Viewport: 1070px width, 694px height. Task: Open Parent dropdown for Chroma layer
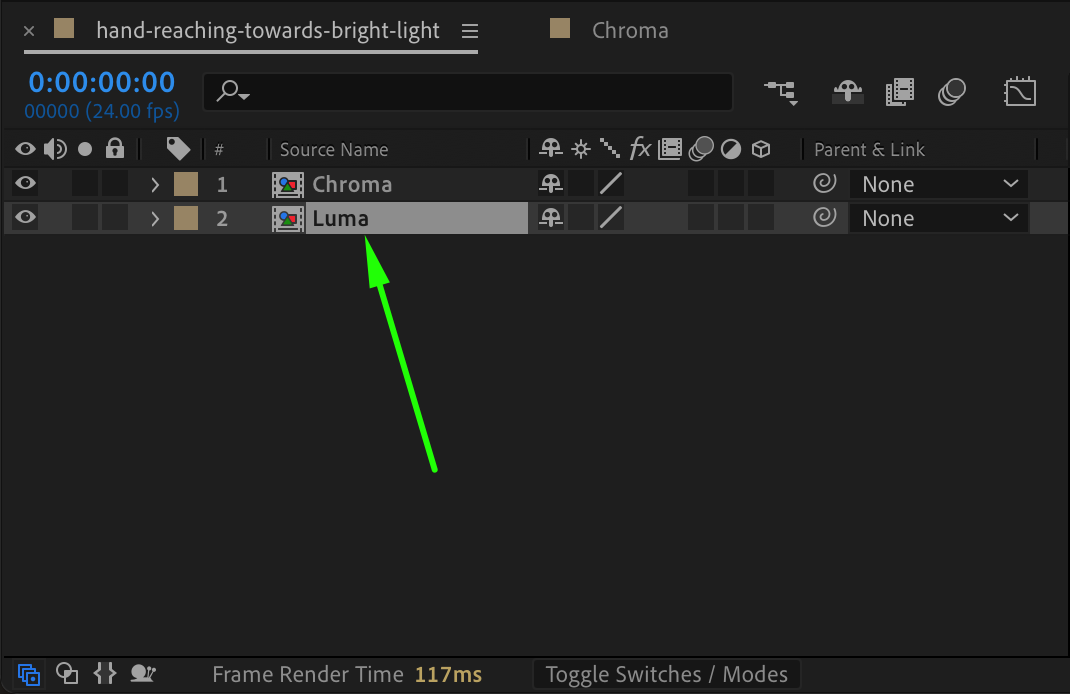click(939, 184)
